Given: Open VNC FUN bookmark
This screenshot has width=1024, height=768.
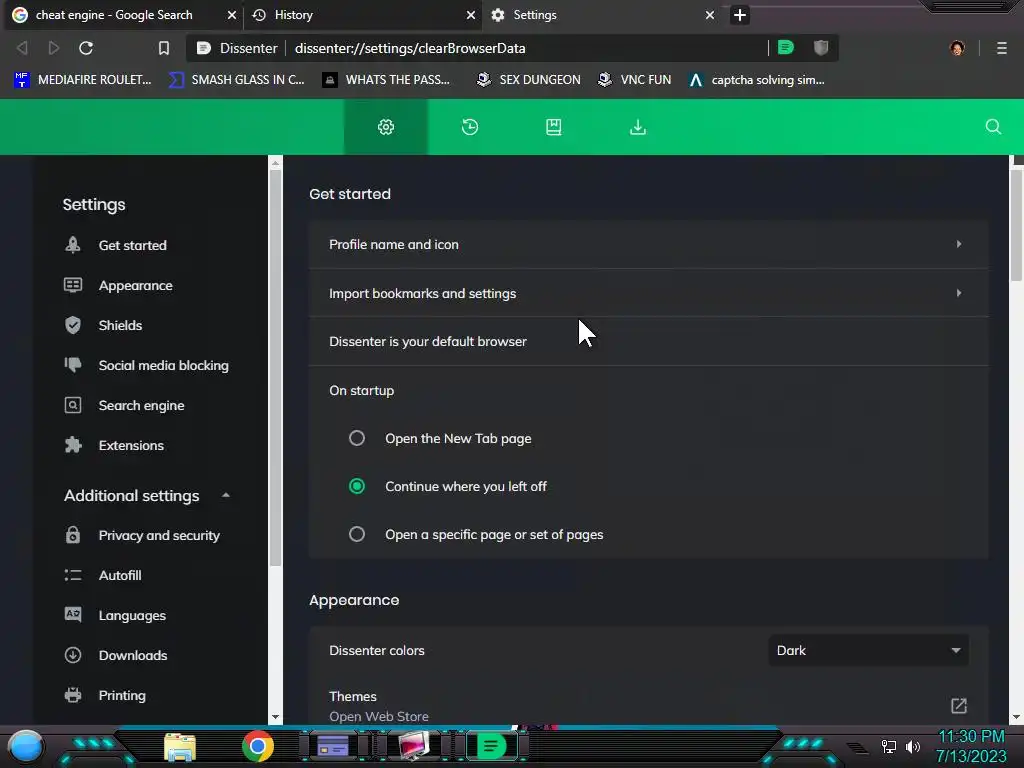Looking at the screenshot, I should point(634,80).
